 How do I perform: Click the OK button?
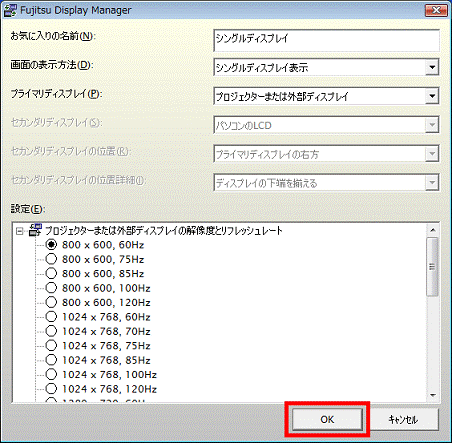tap(327, 419)
